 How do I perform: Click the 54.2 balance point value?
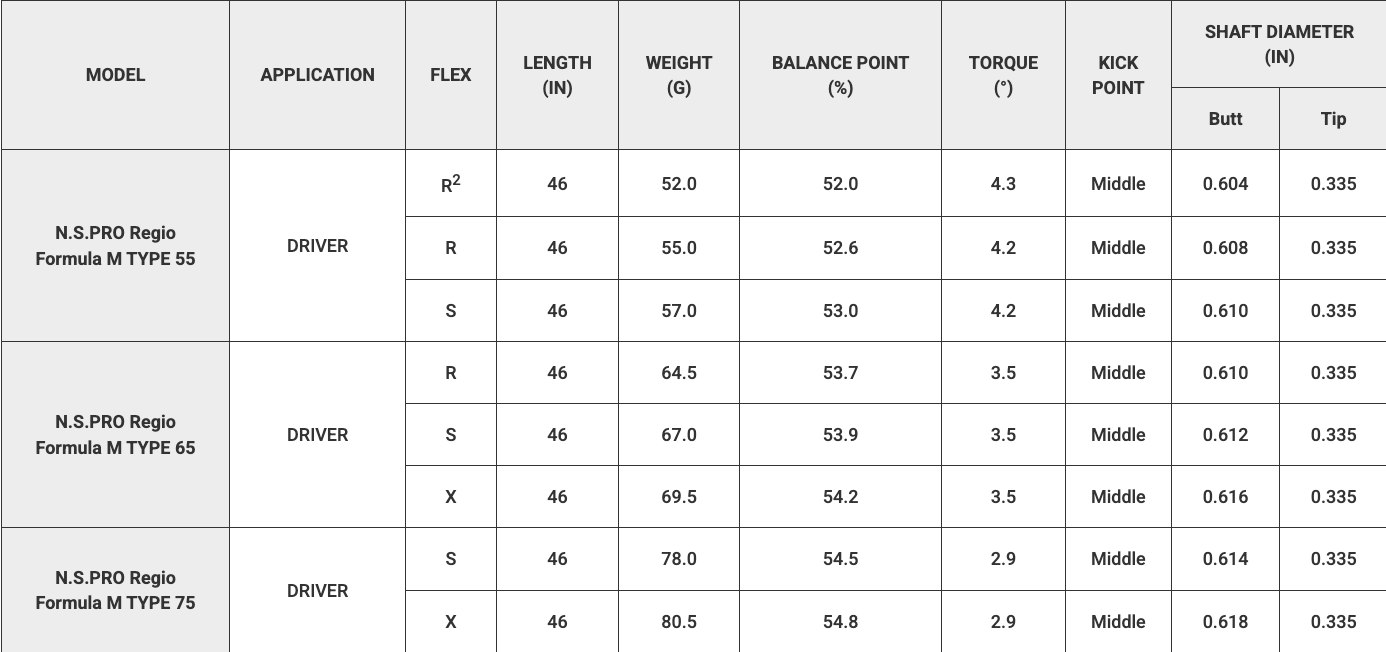[841, 497]
